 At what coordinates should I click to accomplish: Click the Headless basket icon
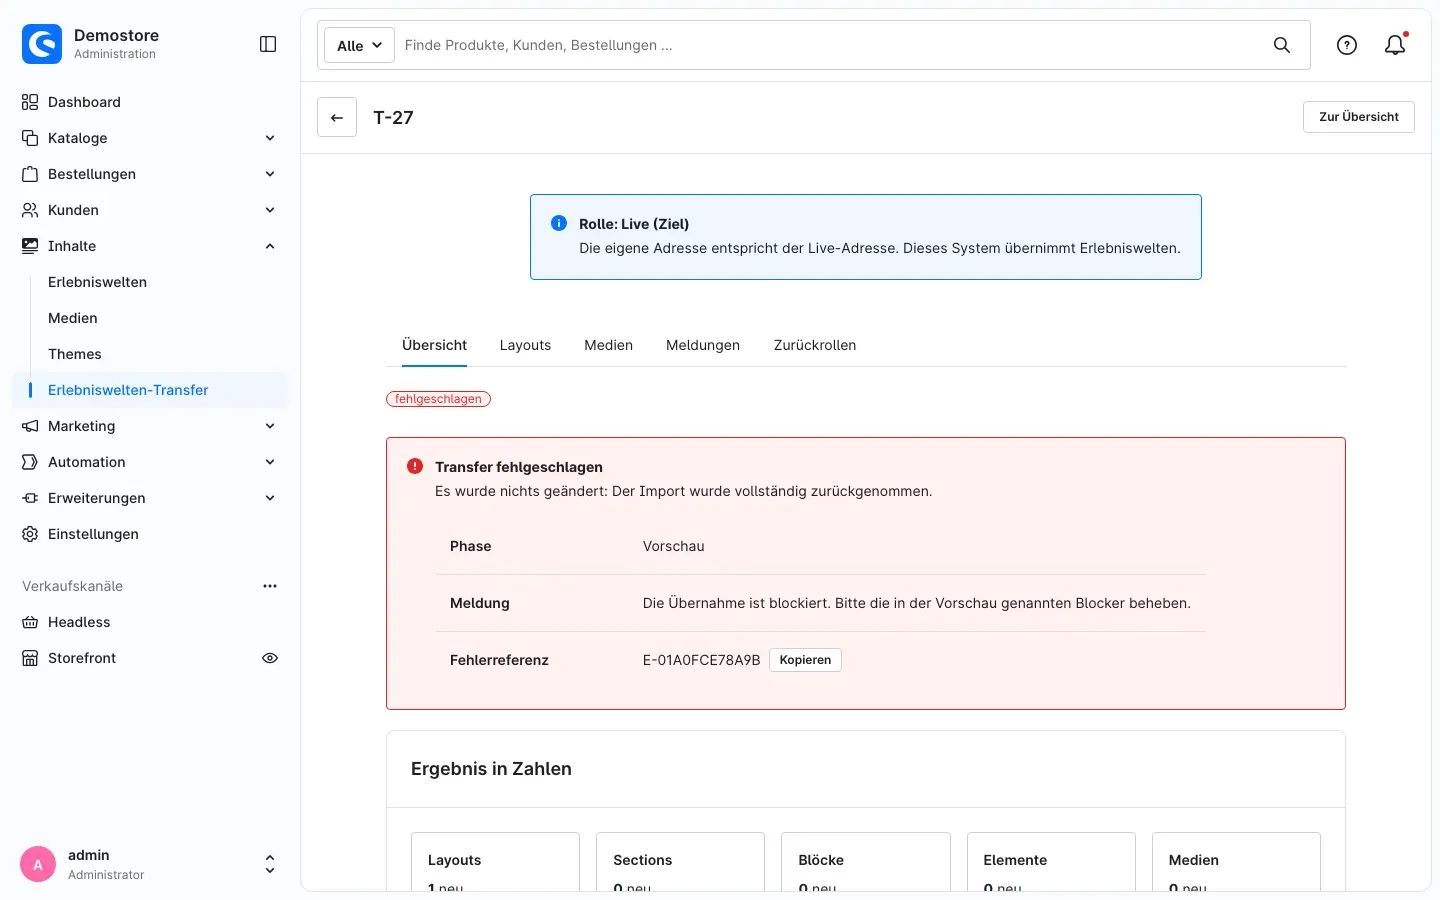(x=30, y=622)
